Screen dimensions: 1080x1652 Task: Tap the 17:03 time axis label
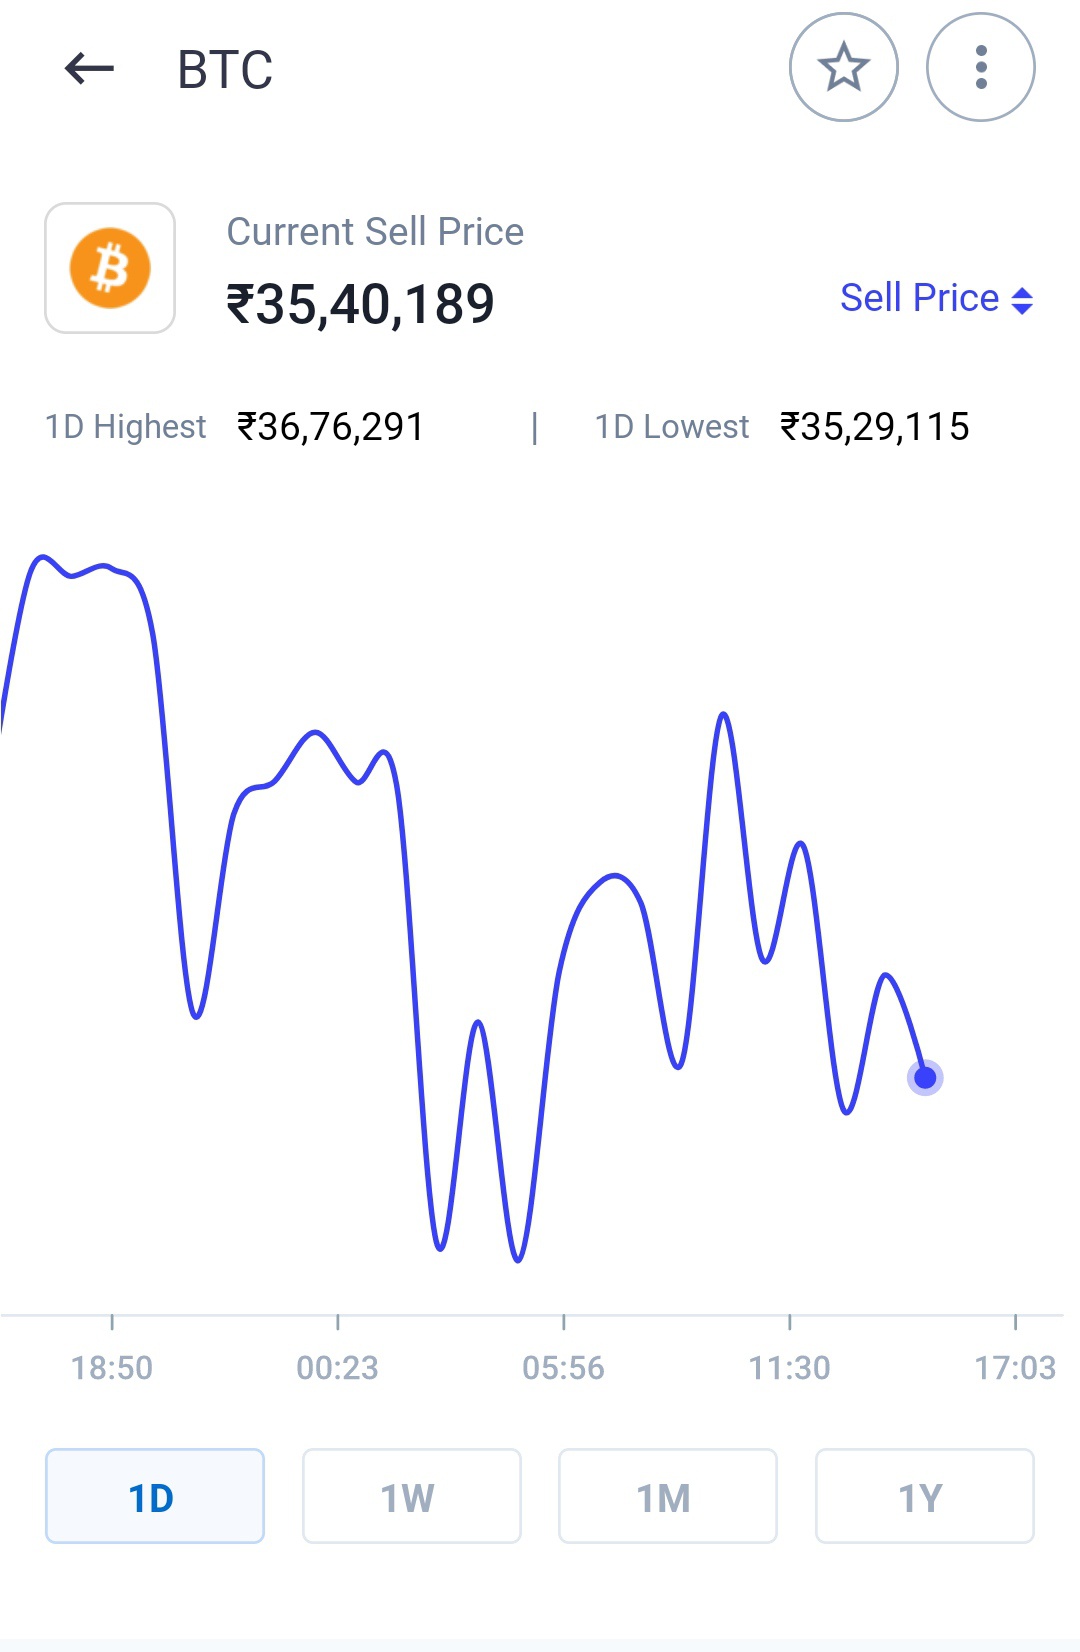[x=1016, y=1367]
